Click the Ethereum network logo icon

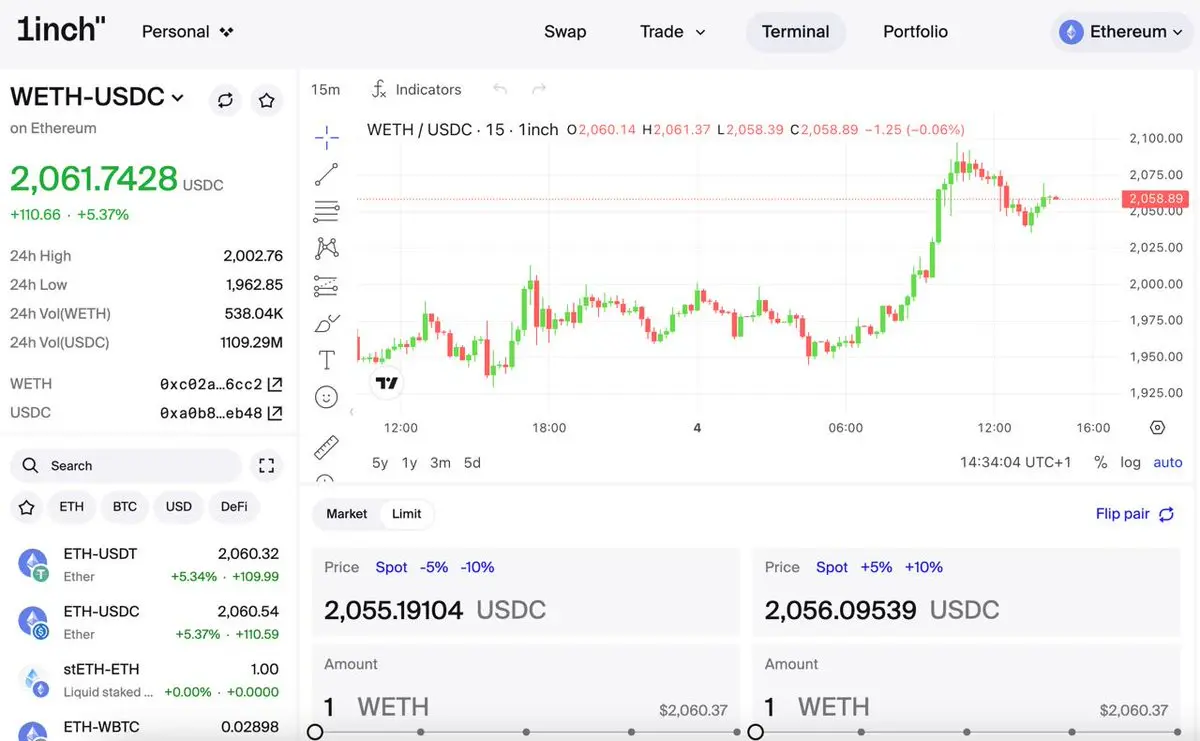pyautogui.click(x=1072, y=32)
